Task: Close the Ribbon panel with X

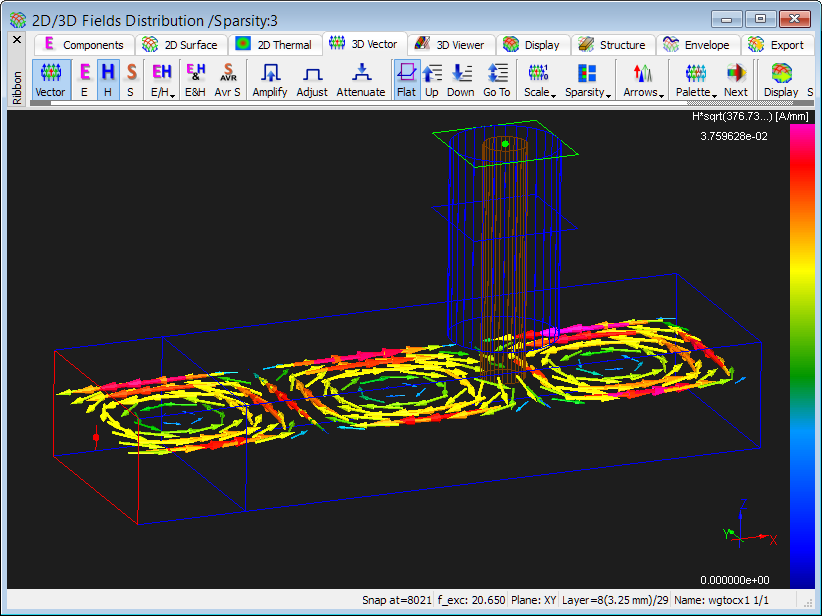Action: pos(16,40)
